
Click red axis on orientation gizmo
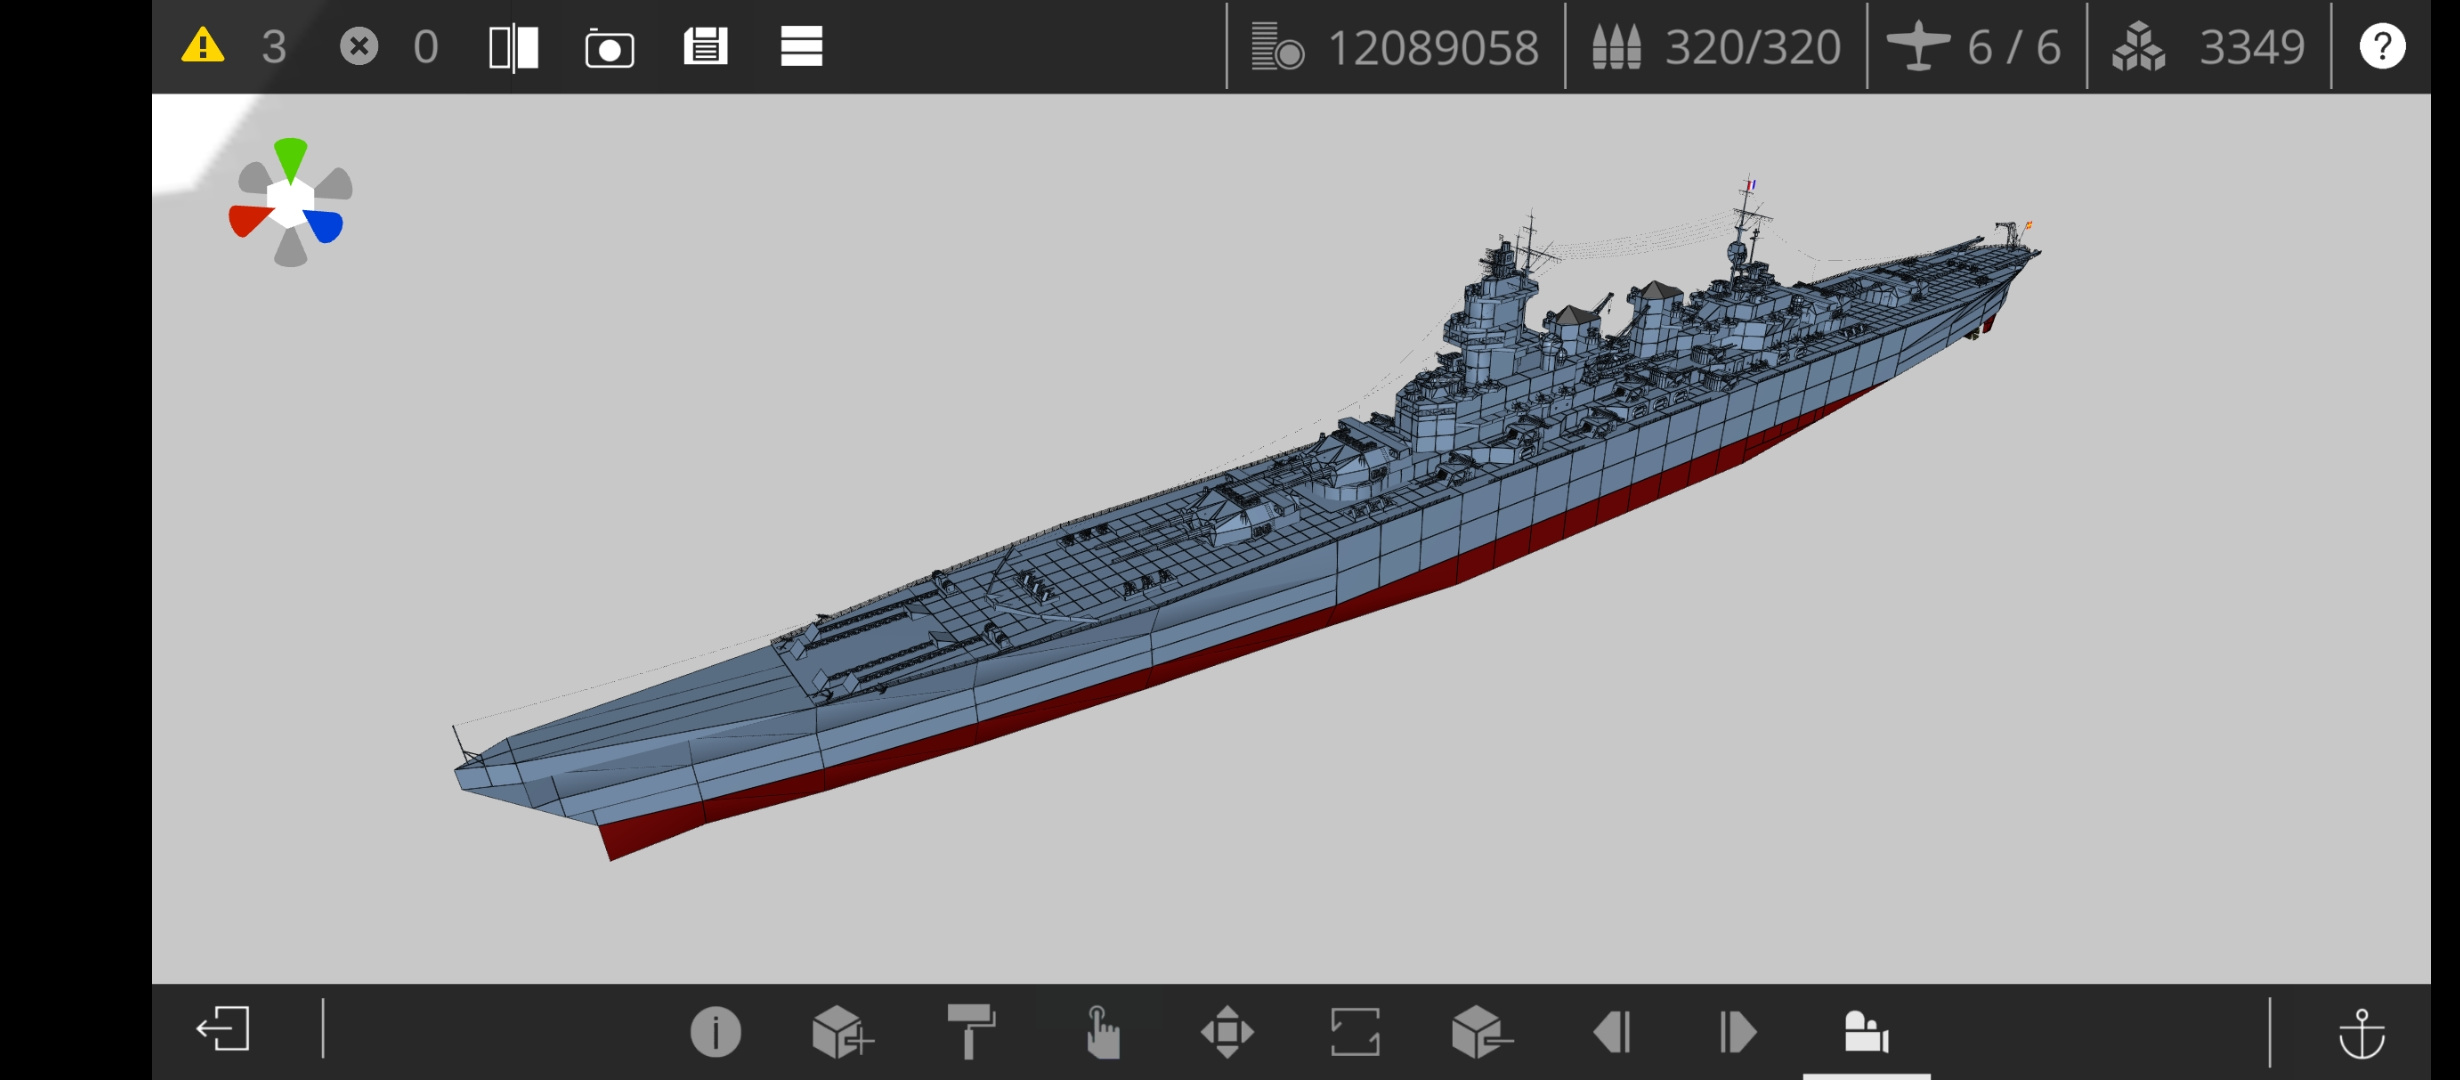tap(249, 220)
